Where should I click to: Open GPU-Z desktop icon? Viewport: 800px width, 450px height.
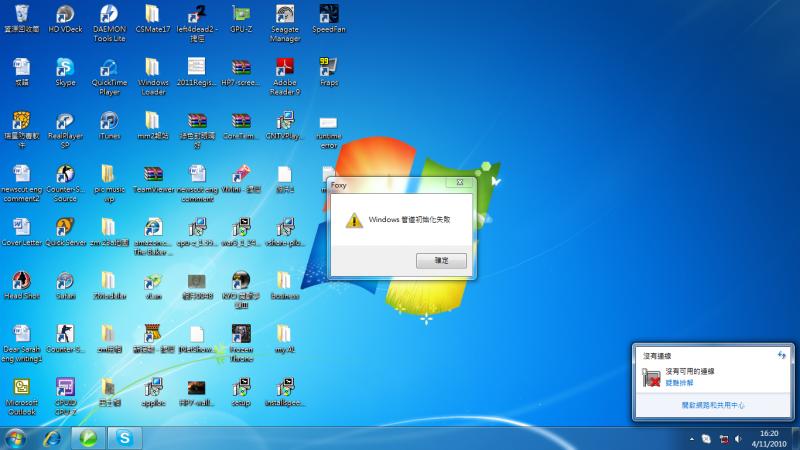click(241, 19)
